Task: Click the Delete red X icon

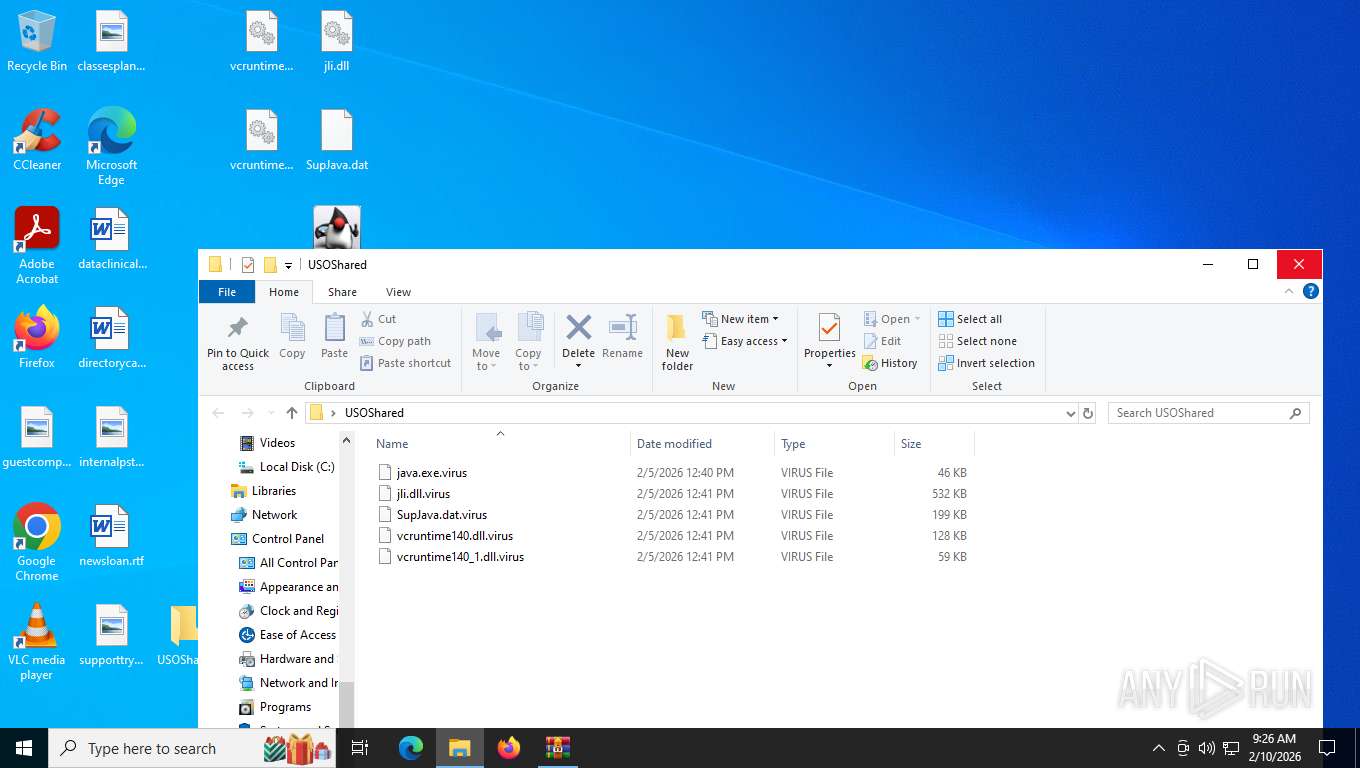Action: point(578,327)
